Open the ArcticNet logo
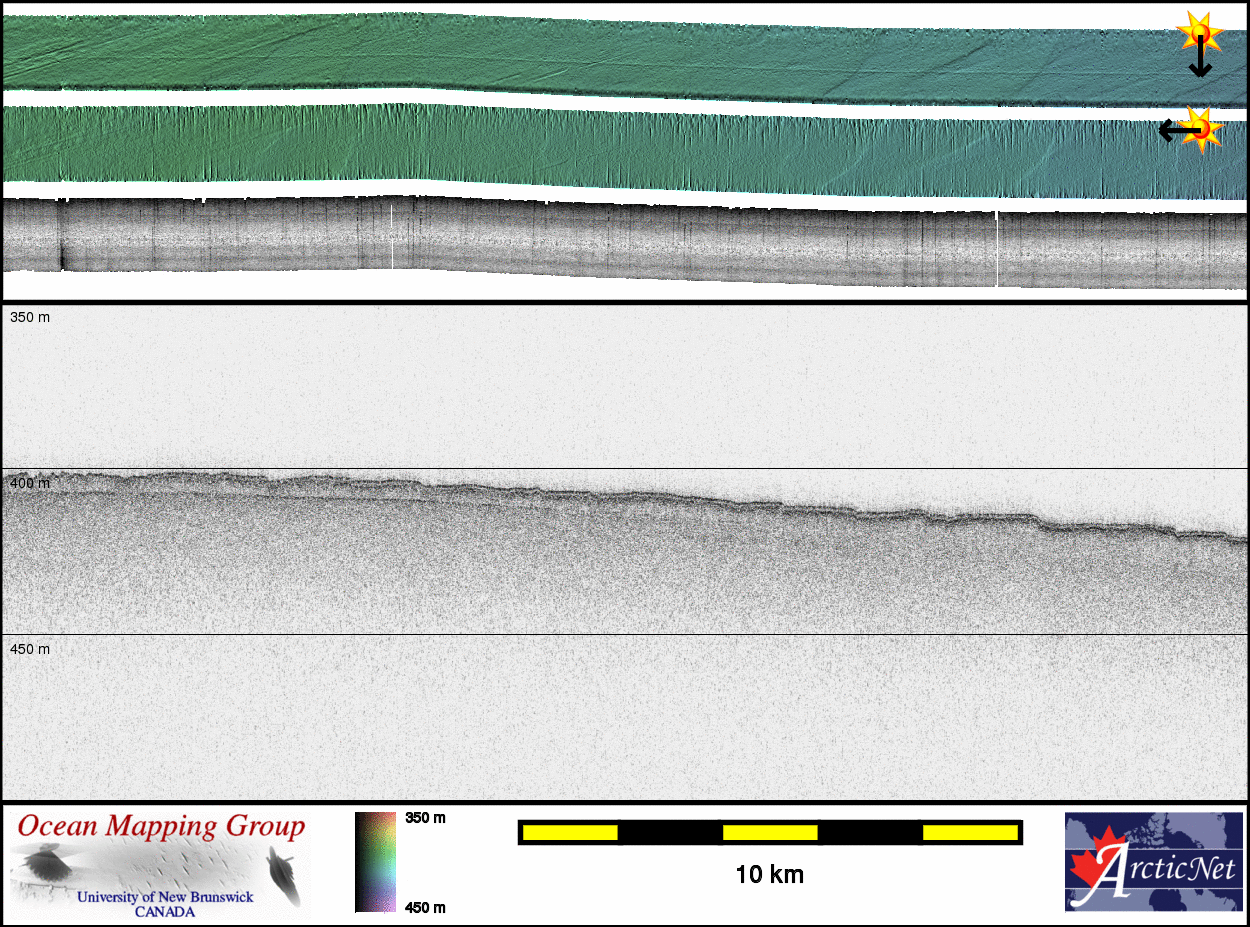Screen dimensions: 1250x927 (x=1153, y=861)
